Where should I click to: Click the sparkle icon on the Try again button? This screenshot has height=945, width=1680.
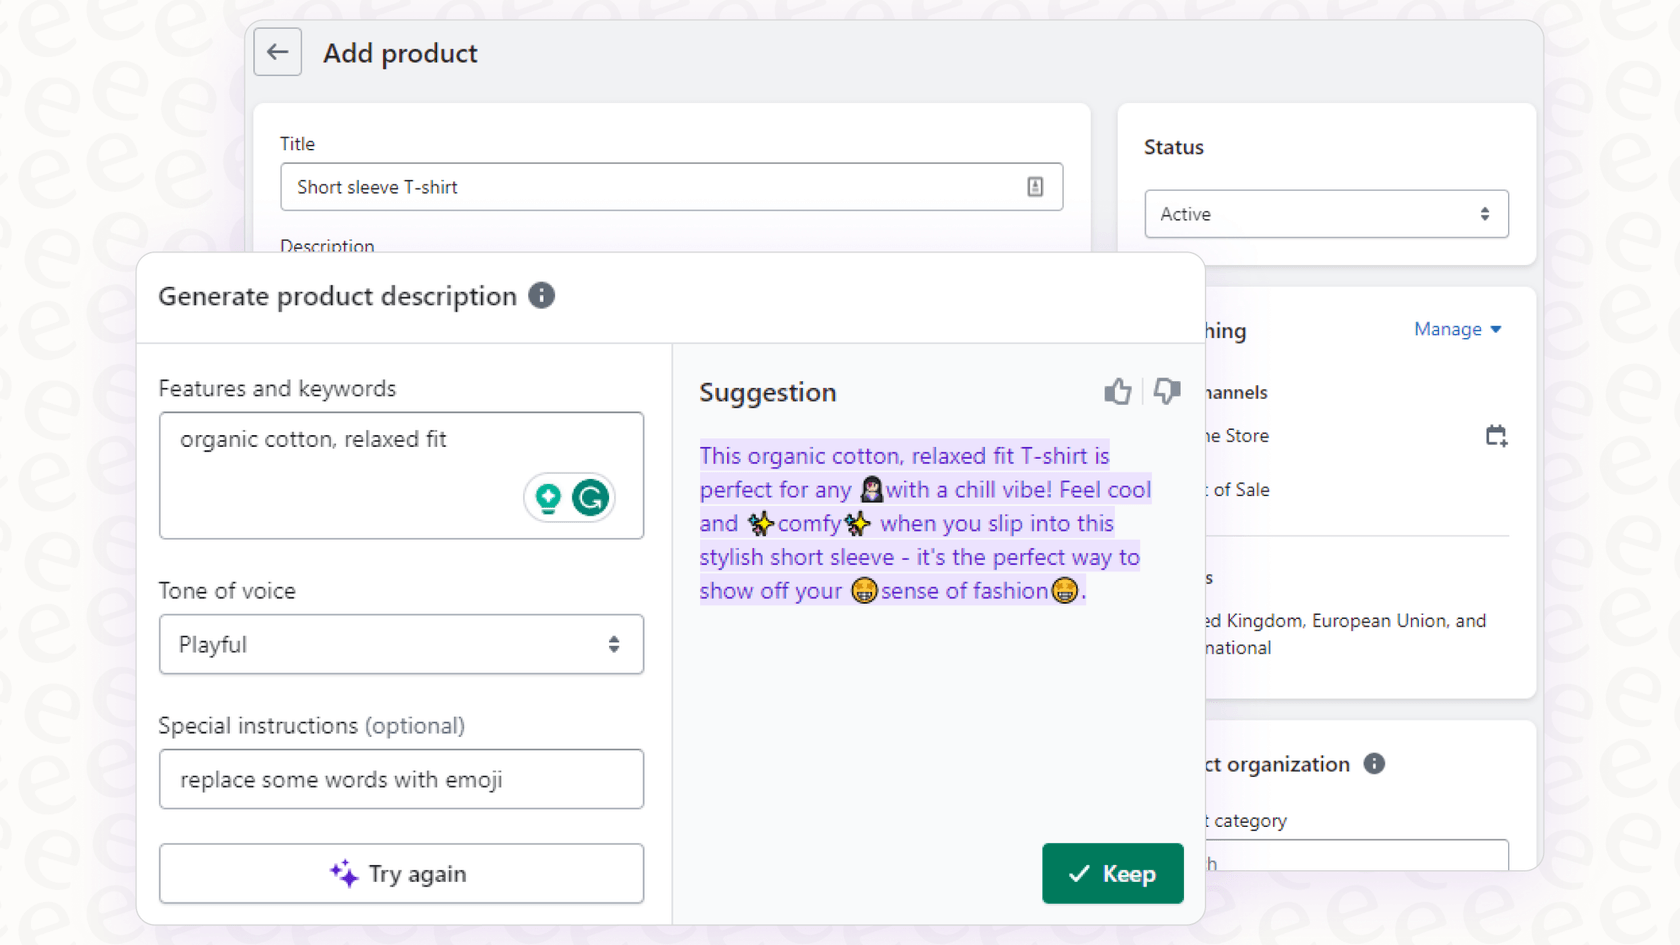click(x=345, y=873)
